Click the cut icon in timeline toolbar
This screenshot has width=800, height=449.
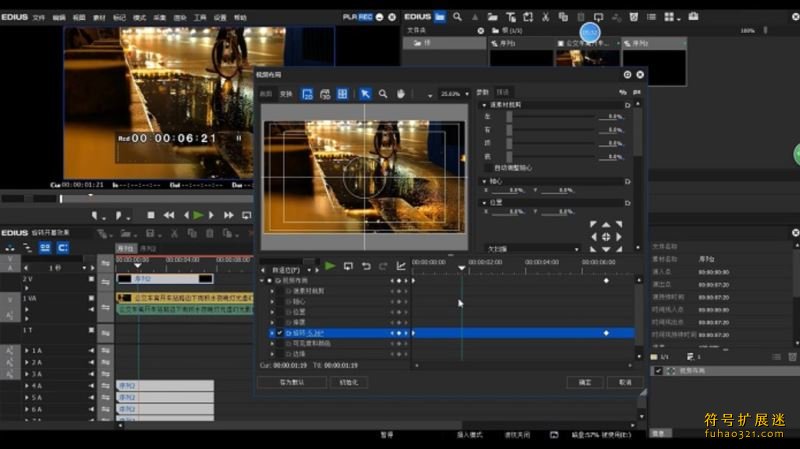click(174, 233)
